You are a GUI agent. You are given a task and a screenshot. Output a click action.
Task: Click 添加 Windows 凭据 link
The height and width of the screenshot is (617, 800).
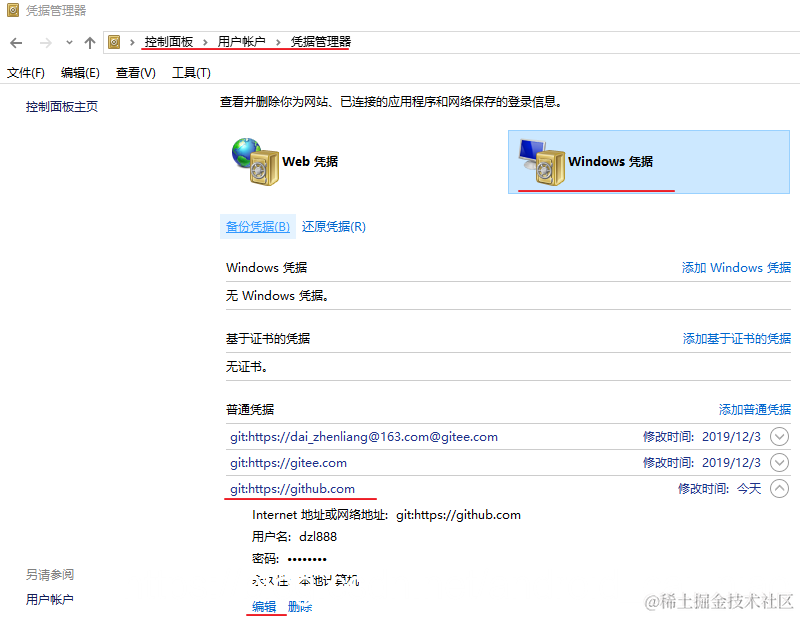point(736,267)
